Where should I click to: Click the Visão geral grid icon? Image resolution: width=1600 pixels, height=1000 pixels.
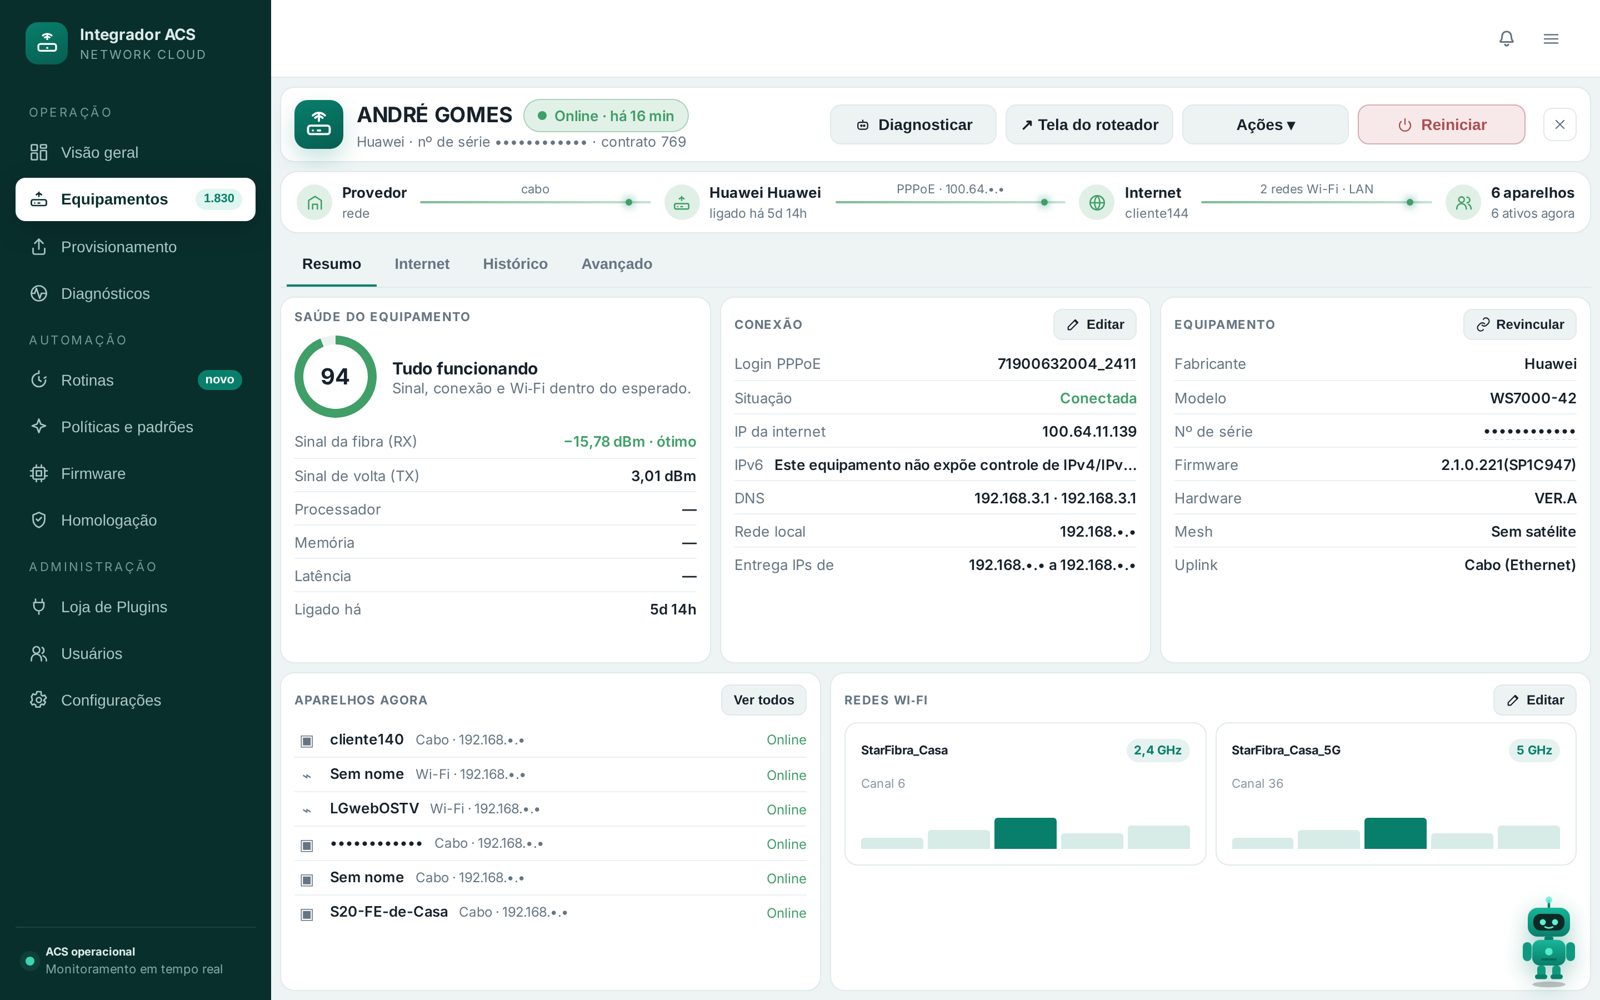(39, 152)
